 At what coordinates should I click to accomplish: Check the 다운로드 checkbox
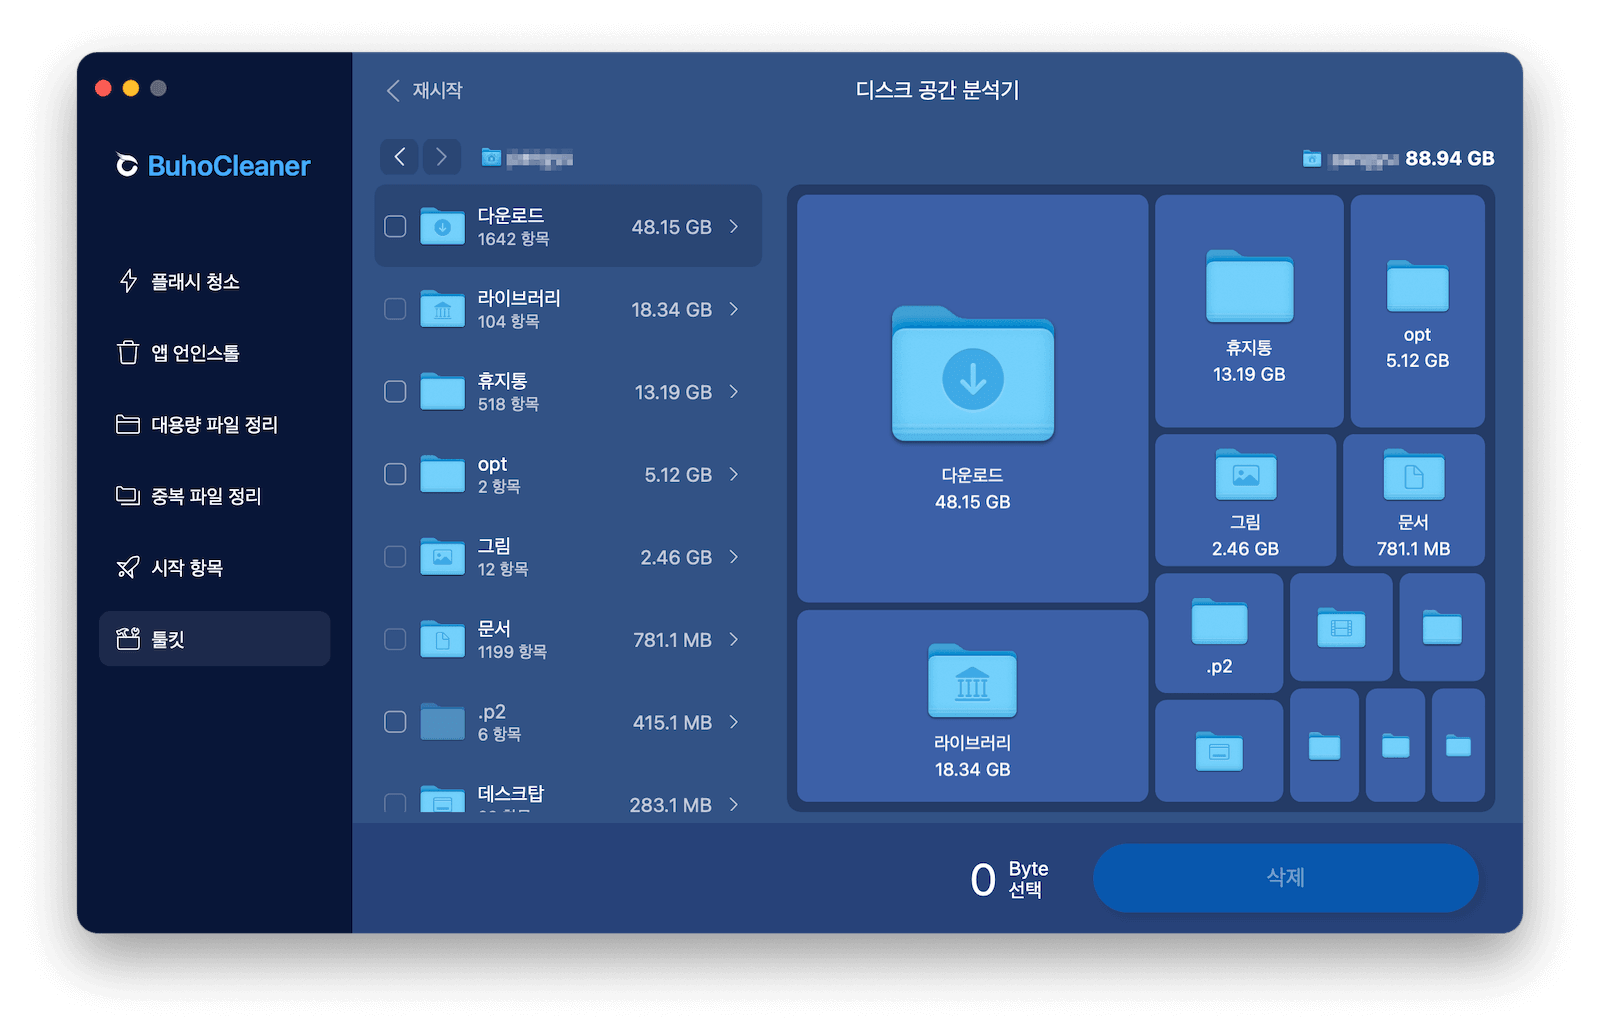point(395,226)
